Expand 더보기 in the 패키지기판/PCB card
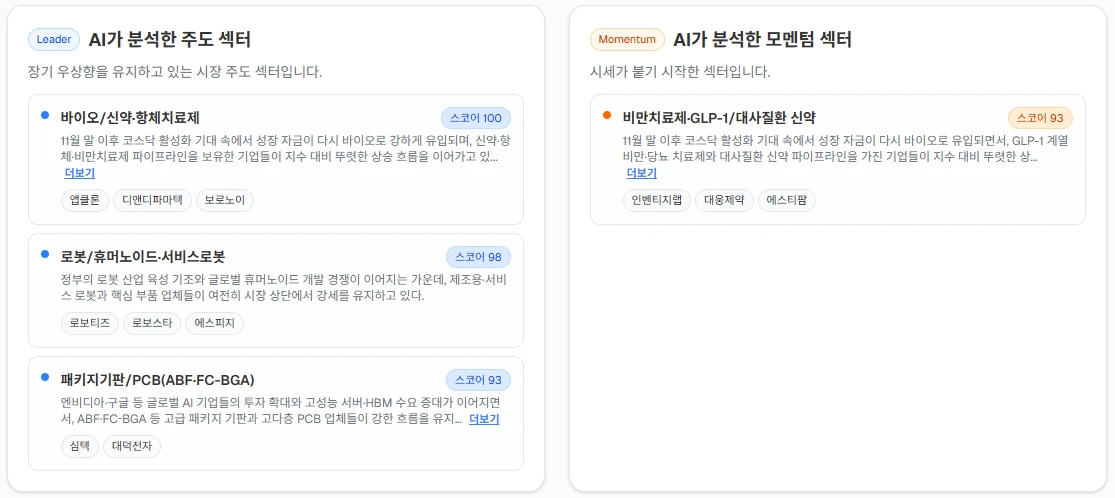 pos(484,419)
